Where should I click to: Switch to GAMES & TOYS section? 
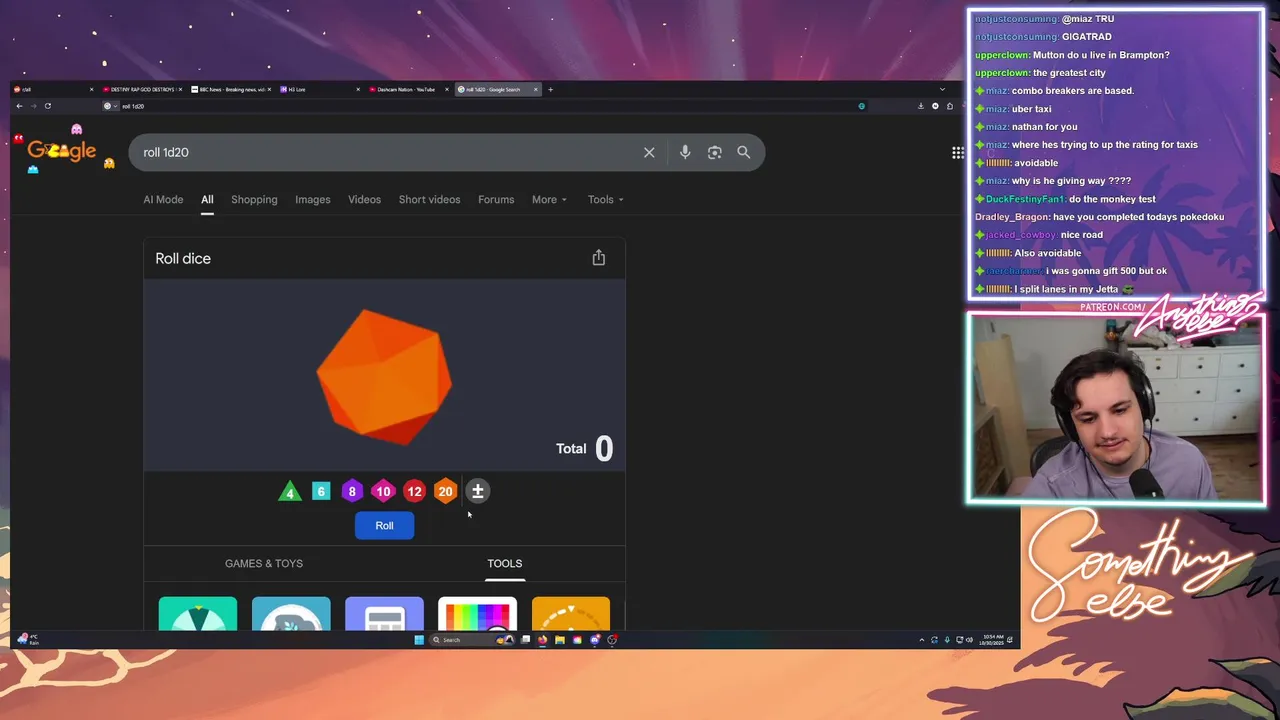coord(264,563)
